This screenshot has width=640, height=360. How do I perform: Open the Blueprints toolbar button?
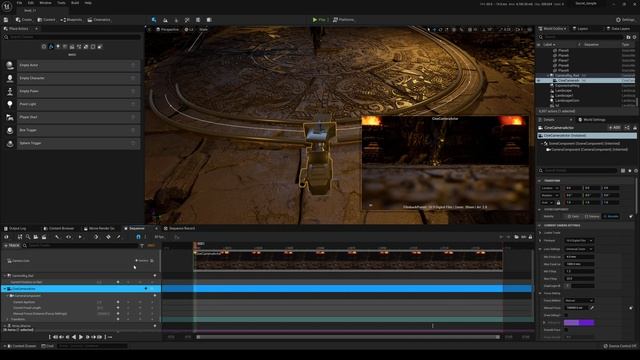pyautogui.click(x=71, y=20)
